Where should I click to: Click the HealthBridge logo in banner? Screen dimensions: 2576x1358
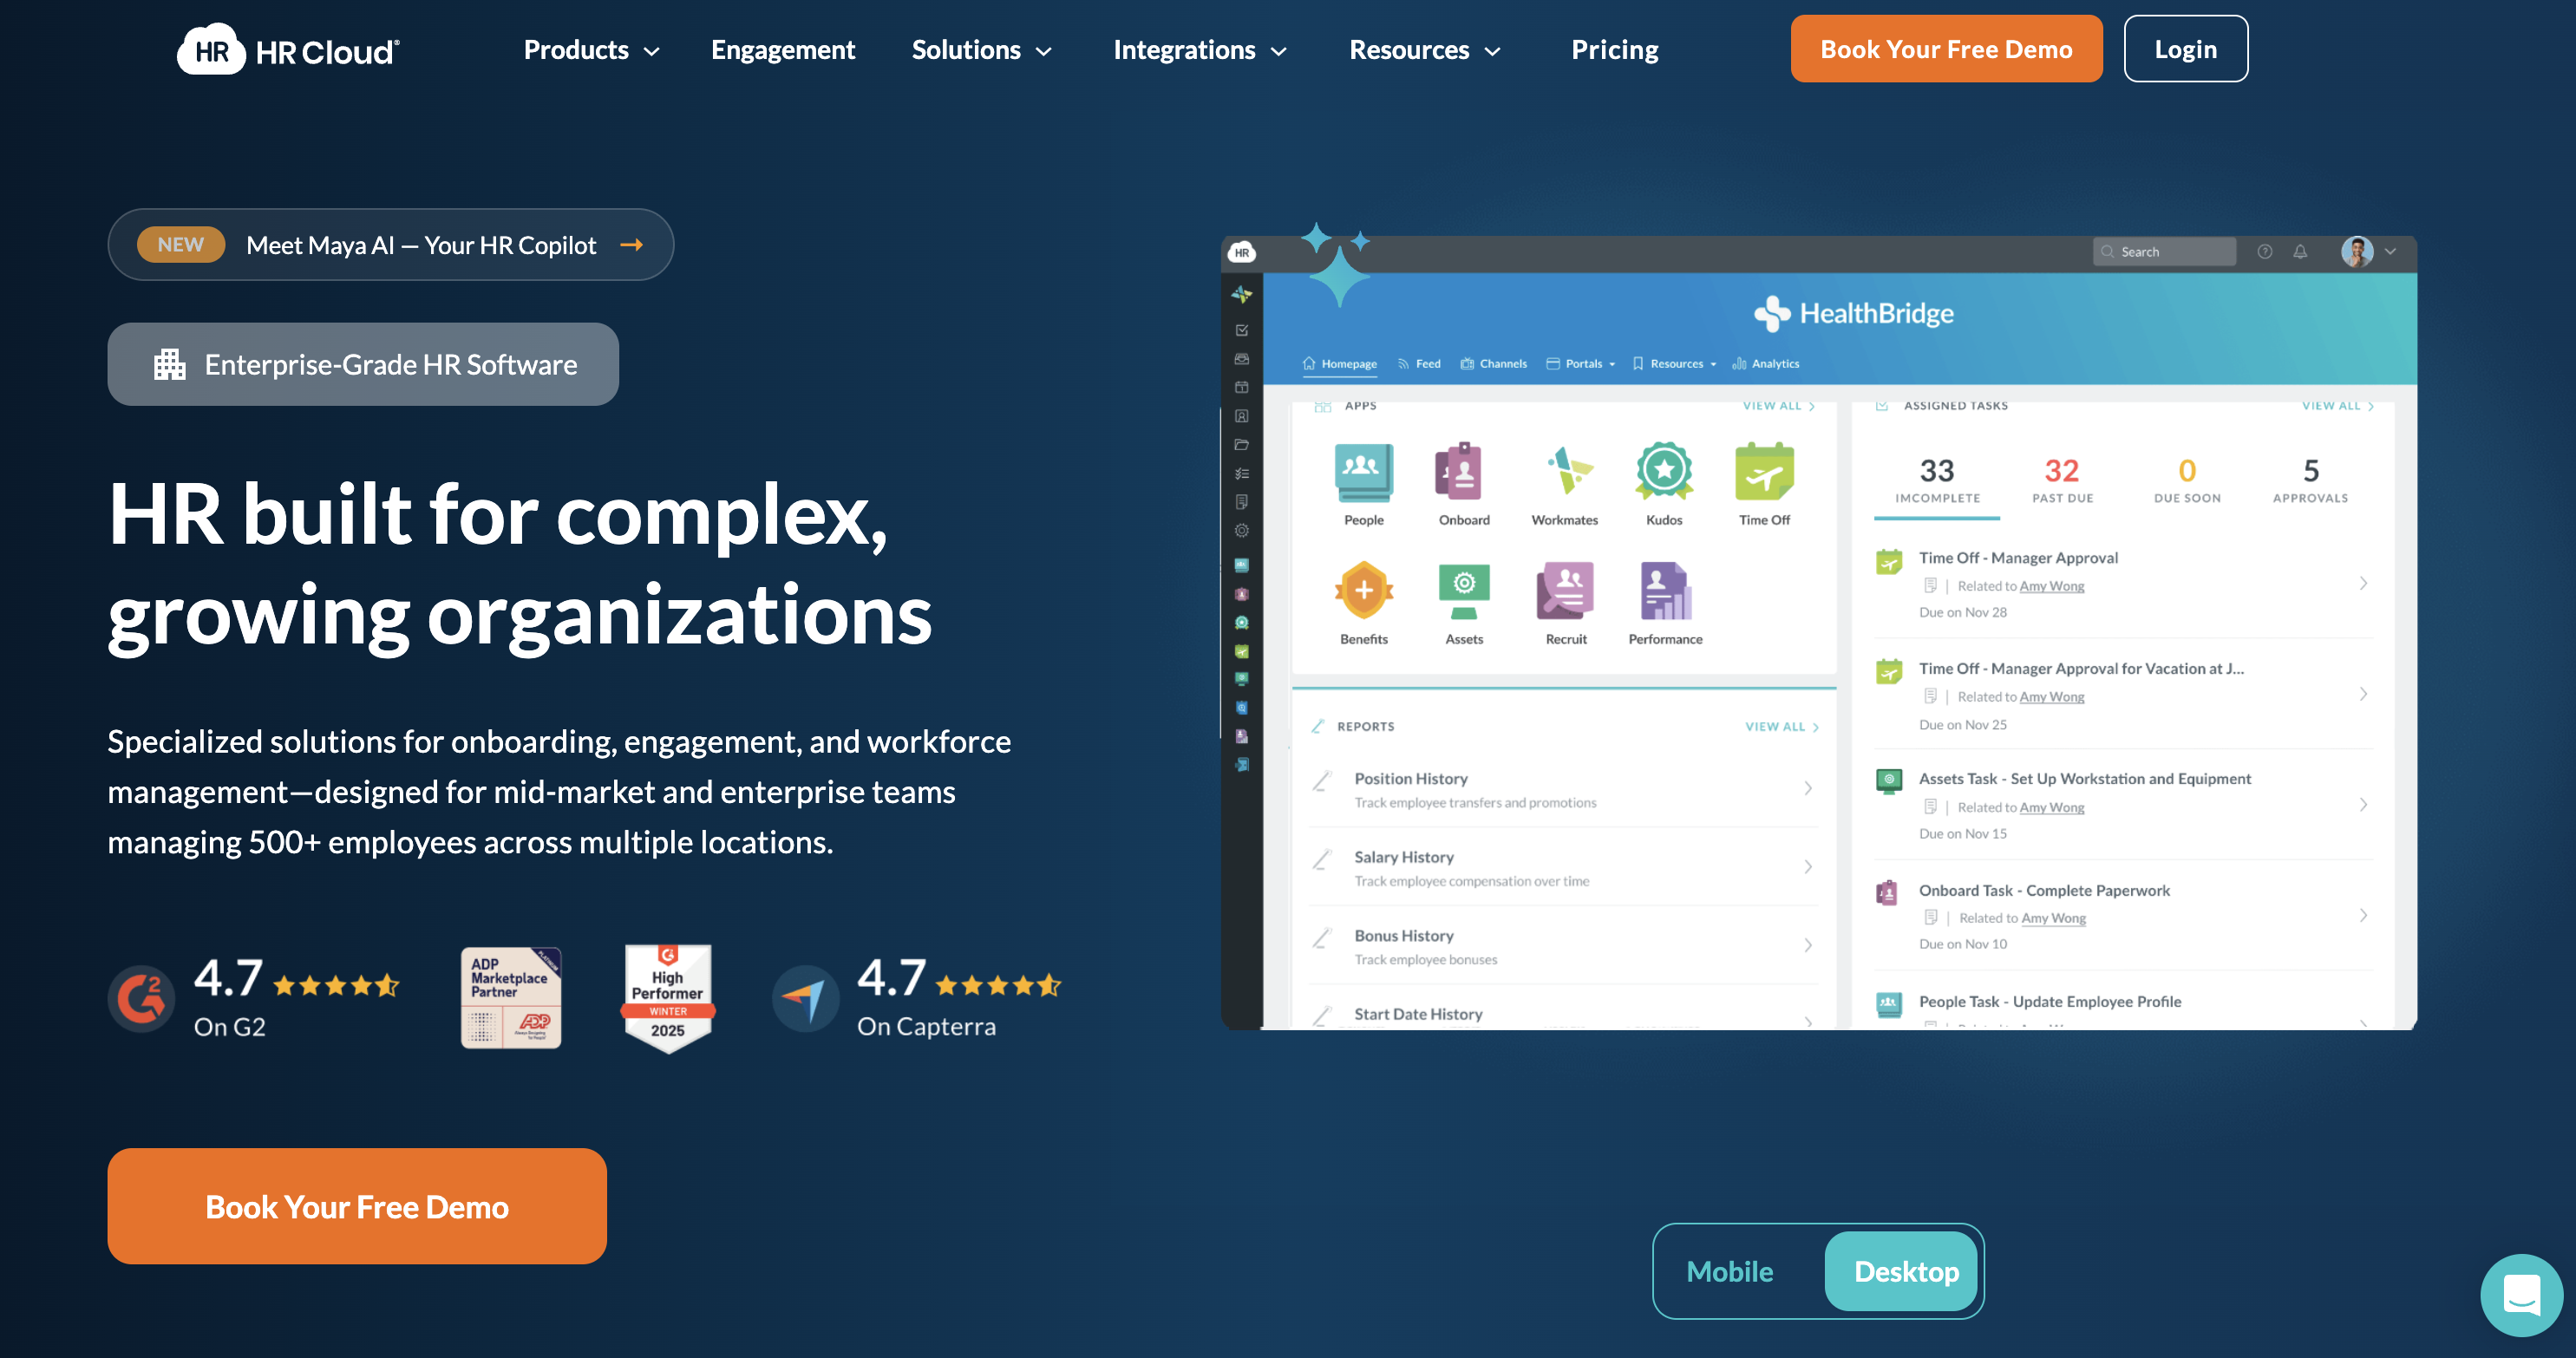pyautogui.click(x=1854, y=314)
